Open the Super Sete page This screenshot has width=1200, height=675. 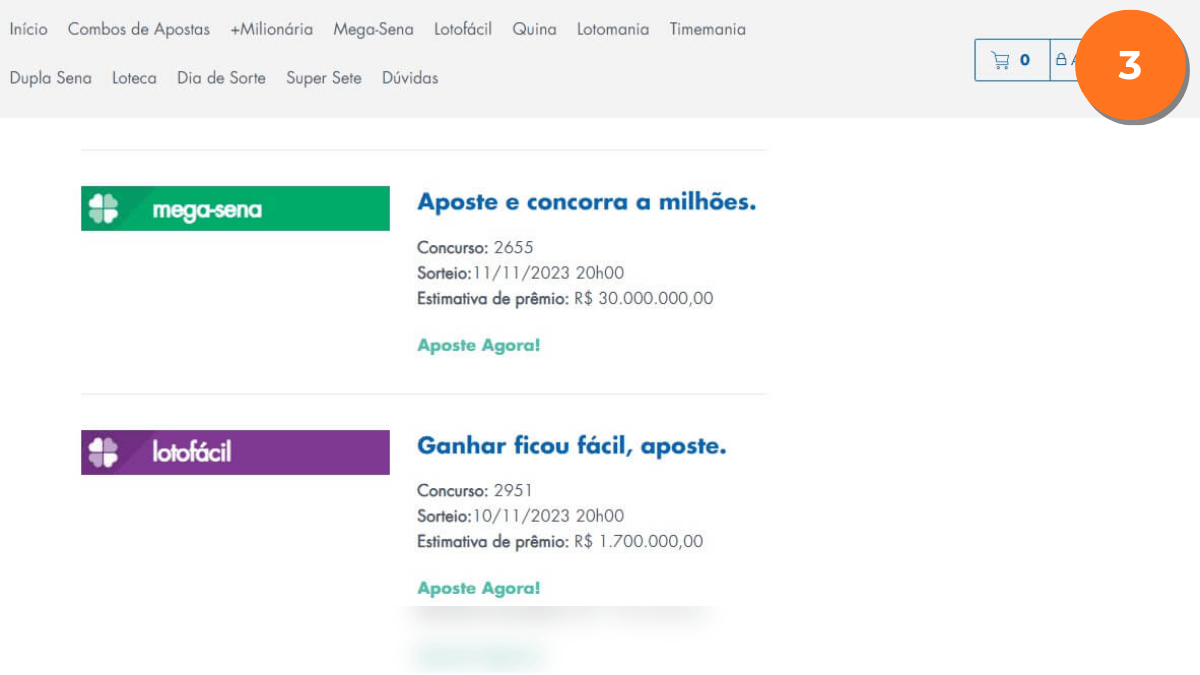[324, 78]
